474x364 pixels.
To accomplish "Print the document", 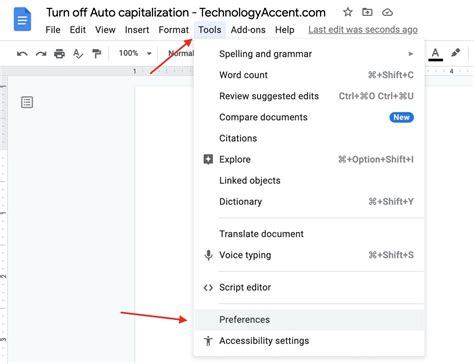I will click(x=59, y=53).
